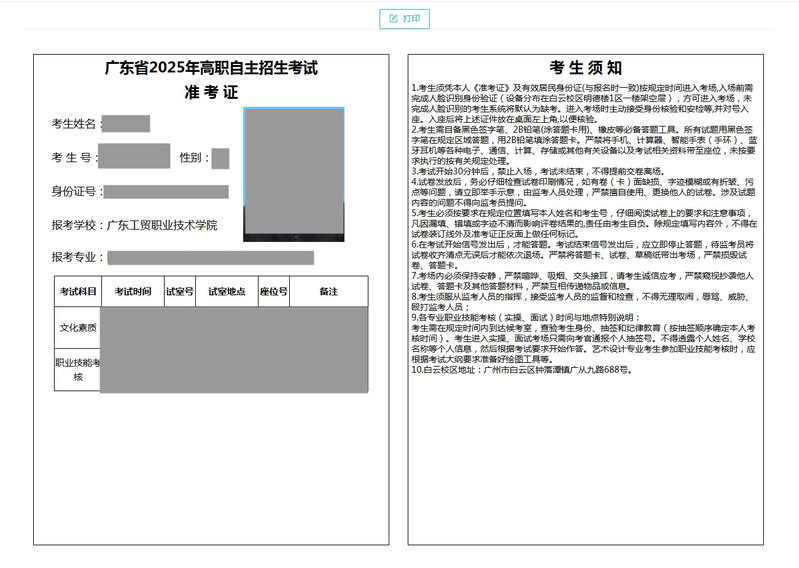
Task: Click the 白云校区地址 line in the notice
Action: pyautogui.click(x=521, y=369)
